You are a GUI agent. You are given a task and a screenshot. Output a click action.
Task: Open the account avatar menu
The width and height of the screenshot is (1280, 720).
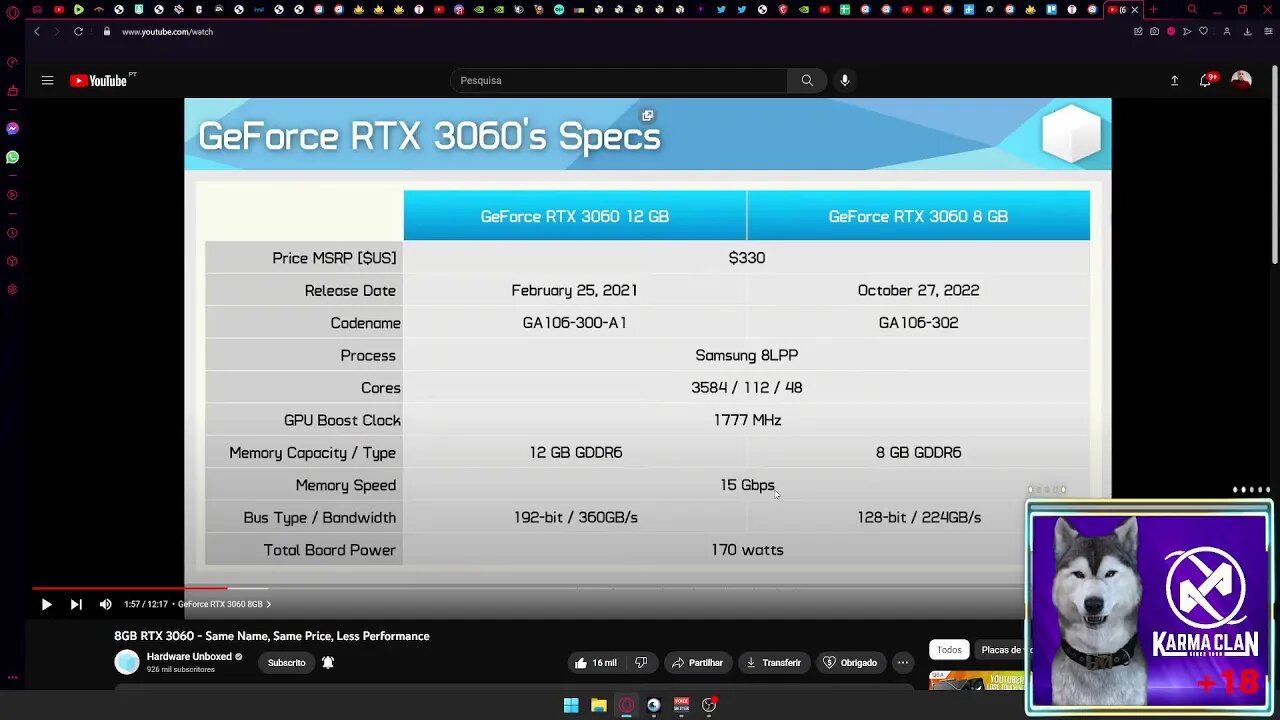pos(1241,80)
